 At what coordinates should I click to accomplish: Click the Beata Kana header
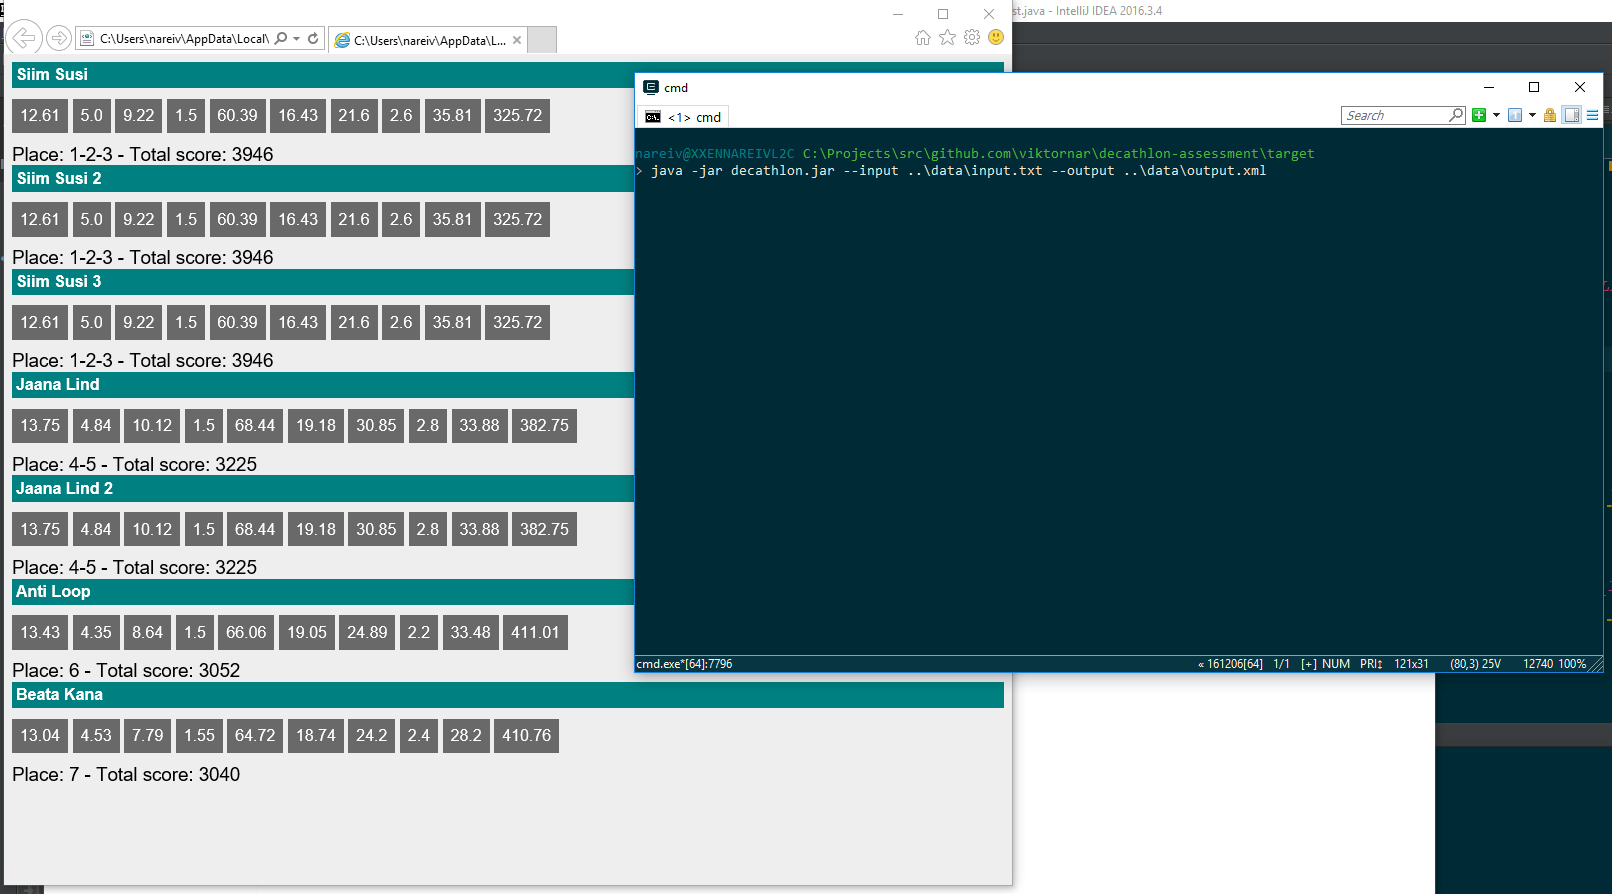[508, 695]
